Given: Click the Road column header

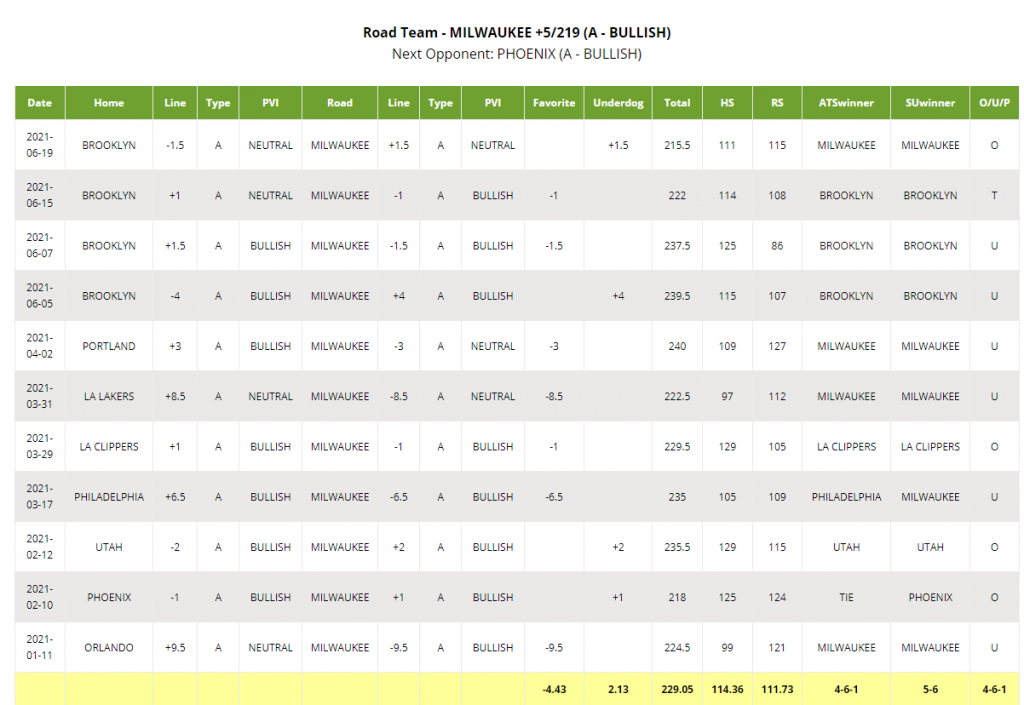Looking at the screenshot, I should (340, 102).
